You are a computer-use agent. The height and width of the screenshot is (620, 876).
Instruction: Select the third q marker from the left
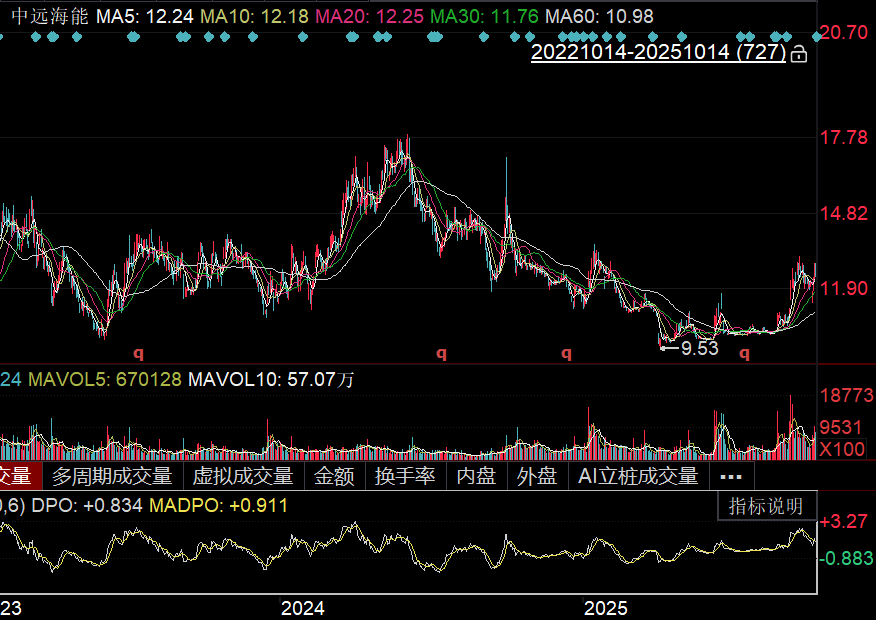click(566, 352)
